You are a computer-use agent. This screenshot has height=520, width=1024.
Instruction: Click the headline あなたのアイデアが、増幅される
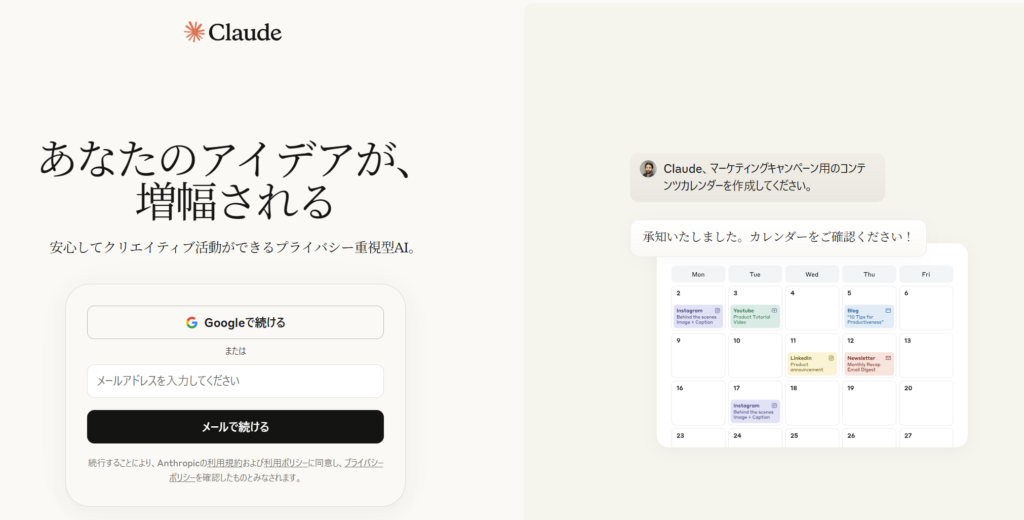[227, 179]
